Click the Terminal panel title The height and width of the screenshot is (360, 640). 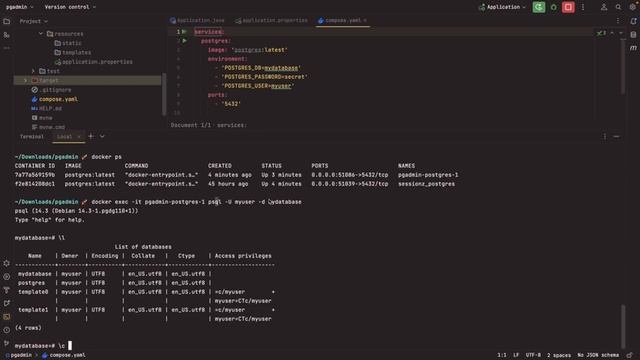pyautogui.click(x=32, y=137)
